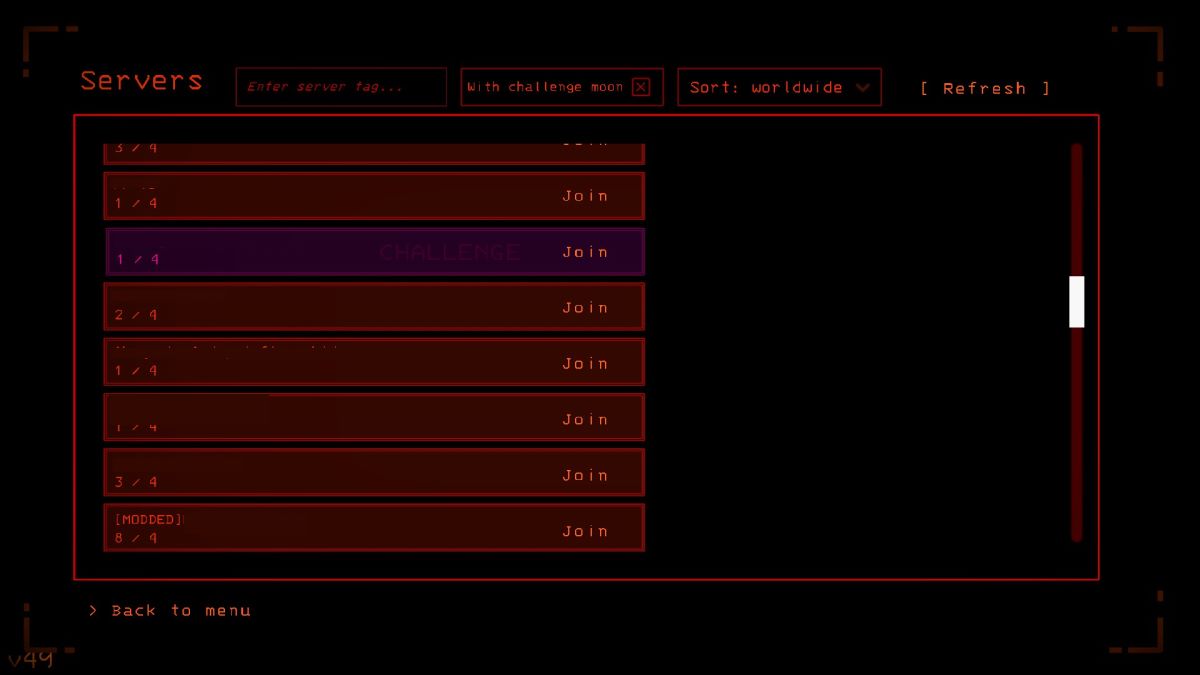The height and width of the screenshot is (675, 1200).
Task: Join the server directly below the 2/4 server
Action: (585, 364)
